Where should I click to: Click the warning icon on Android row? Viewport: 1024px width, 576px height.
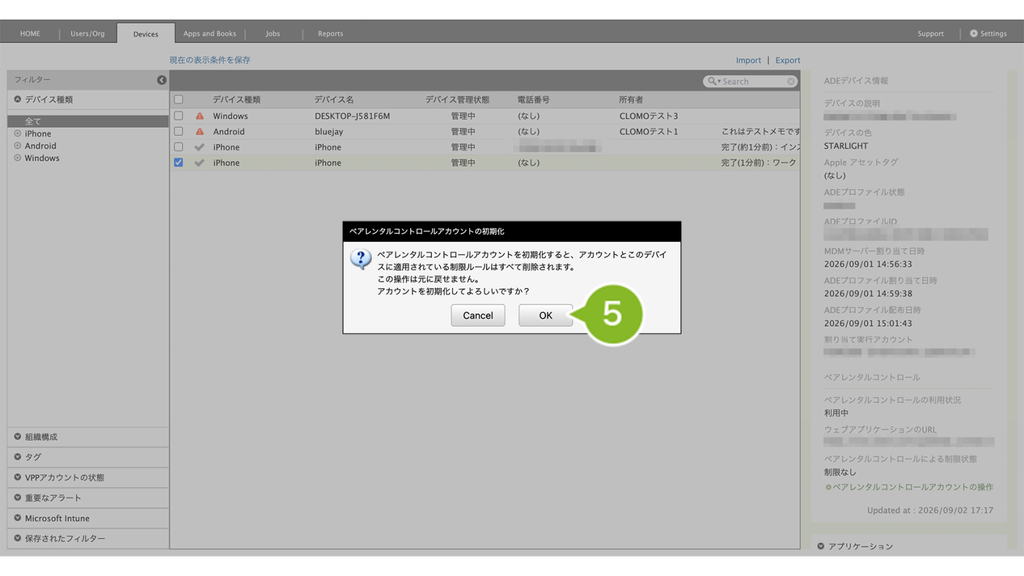(x=200, y=132)
